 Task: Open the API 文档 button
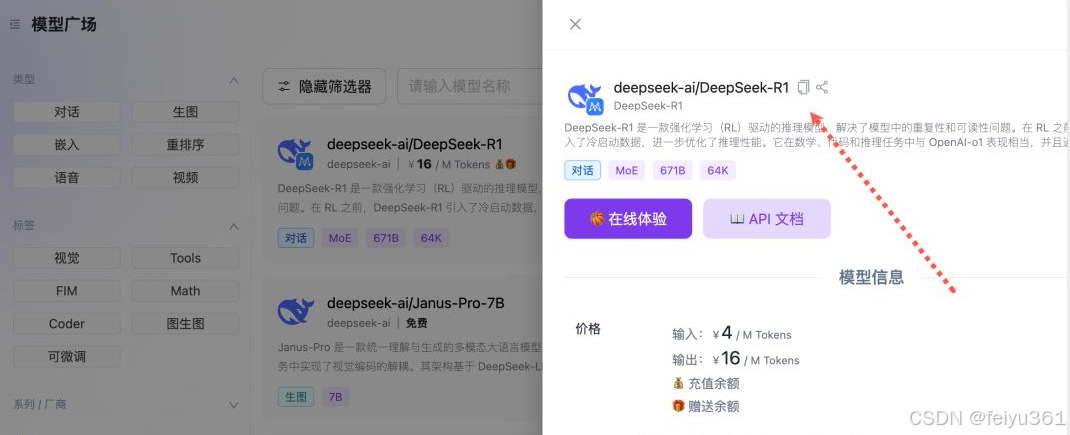pyautogui.click(x=767, y=219)
